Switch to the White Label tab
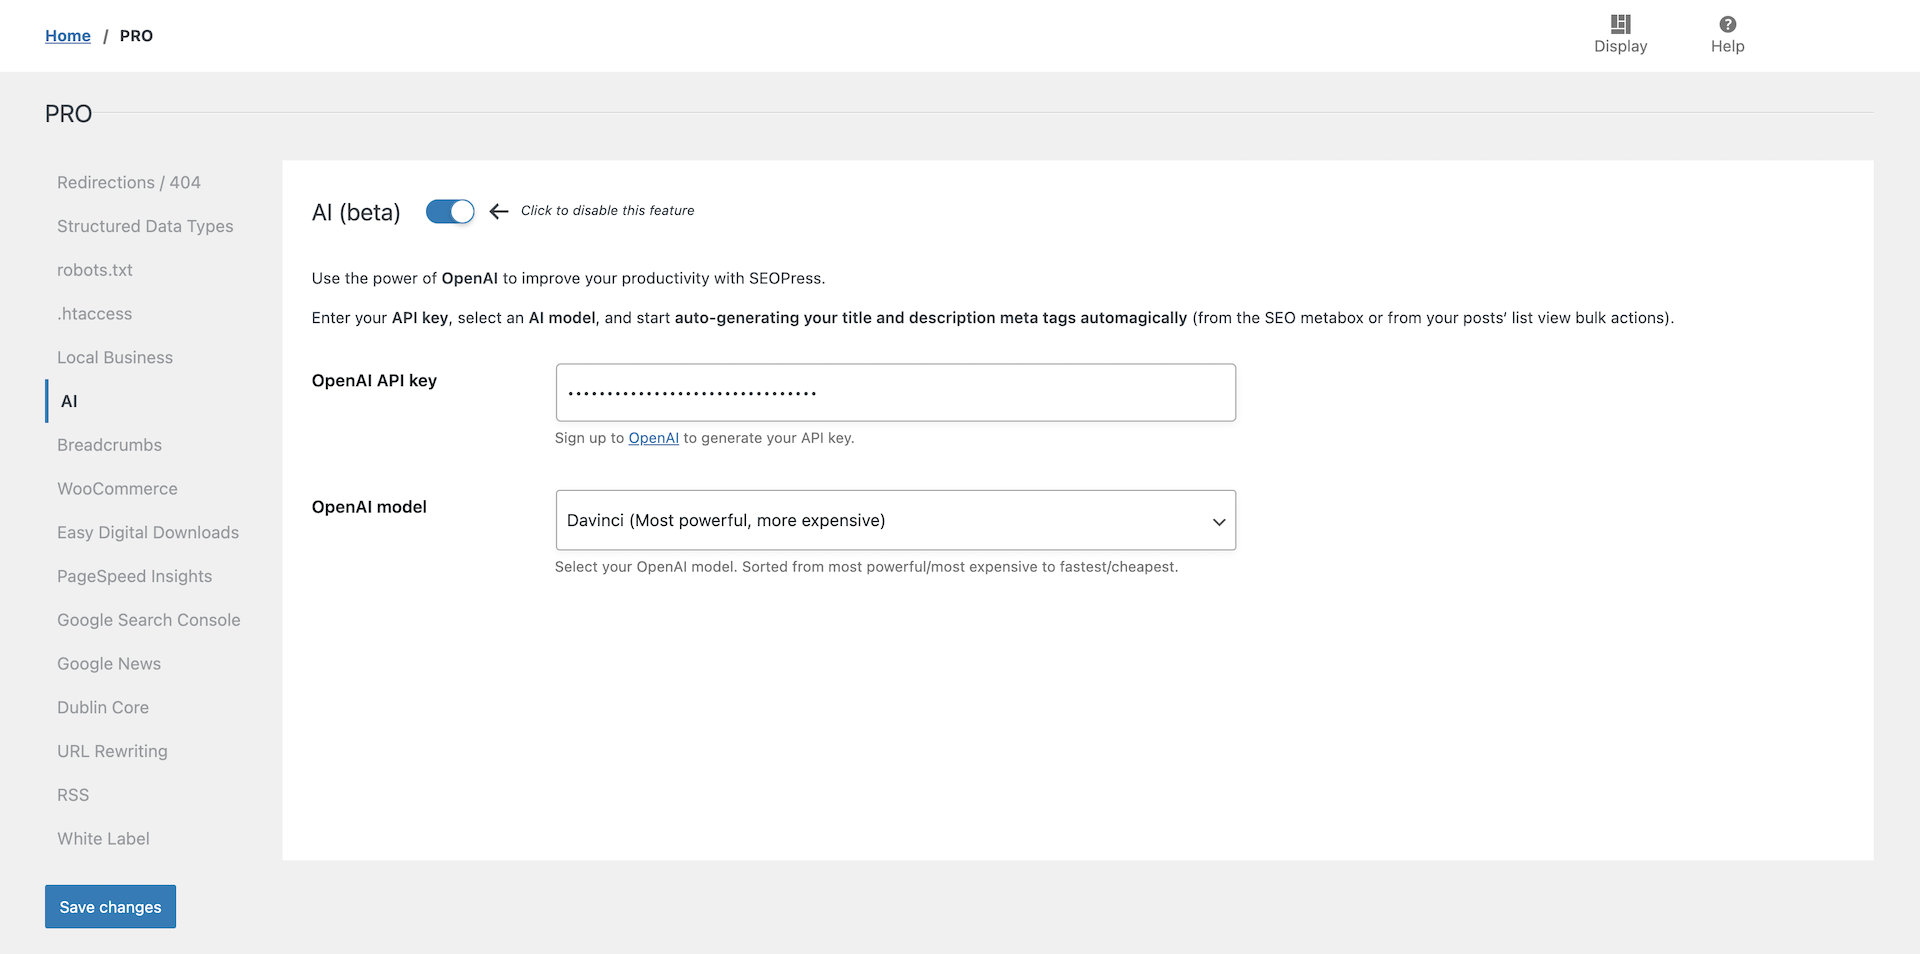This screenshot has height=954, width=1920. click(103, 839)
